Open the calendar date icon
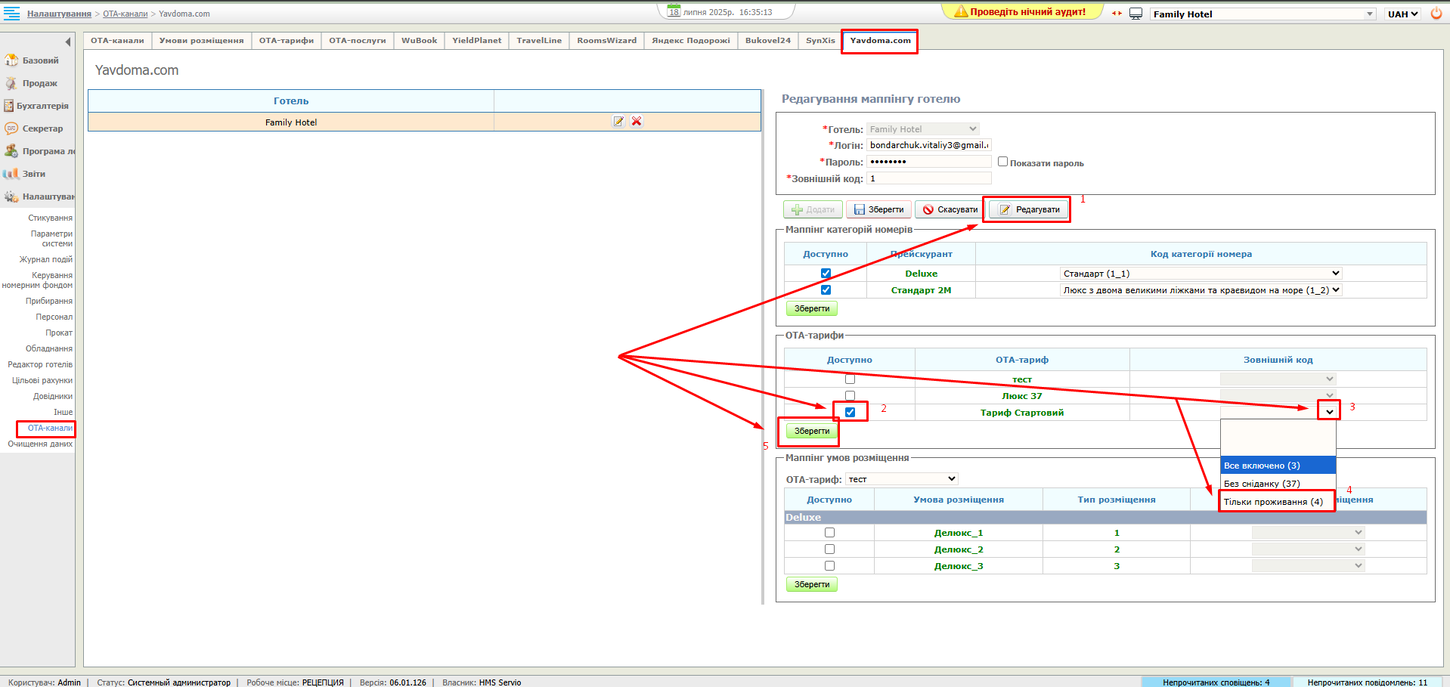The height and width of the screenshot is (687, 1450). (x=674, y=10)
